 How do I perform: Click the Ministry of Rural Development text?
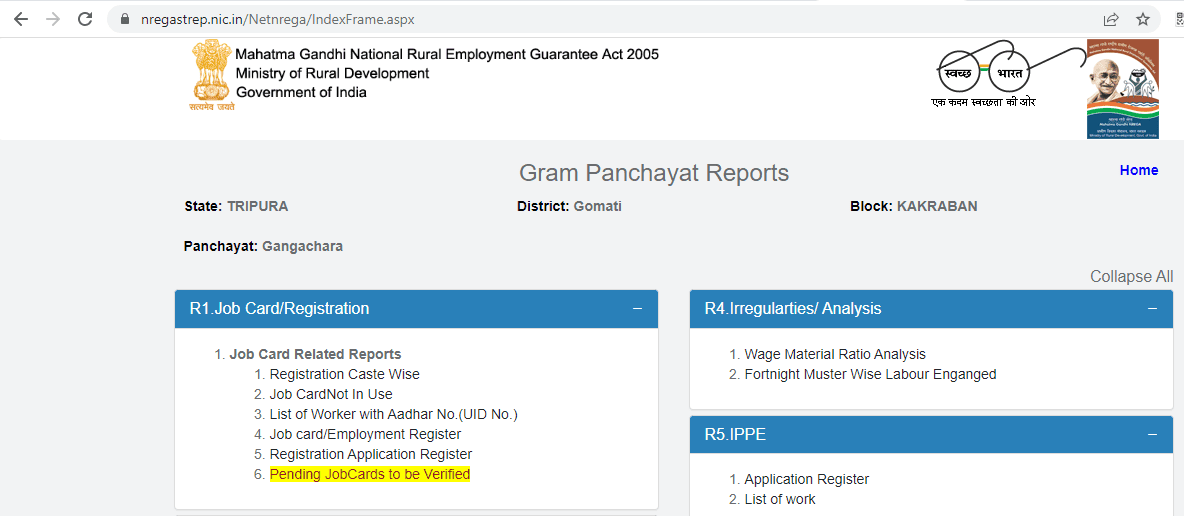point(332,73)
